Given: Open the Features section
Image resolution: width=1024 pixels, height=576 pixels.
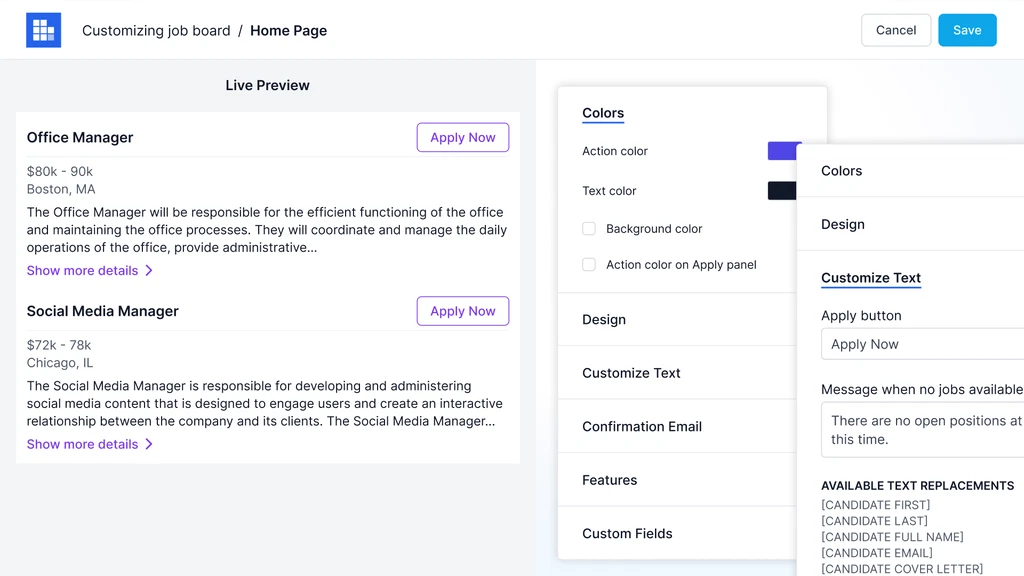Looking at the screenshot, I should (609, 480).
